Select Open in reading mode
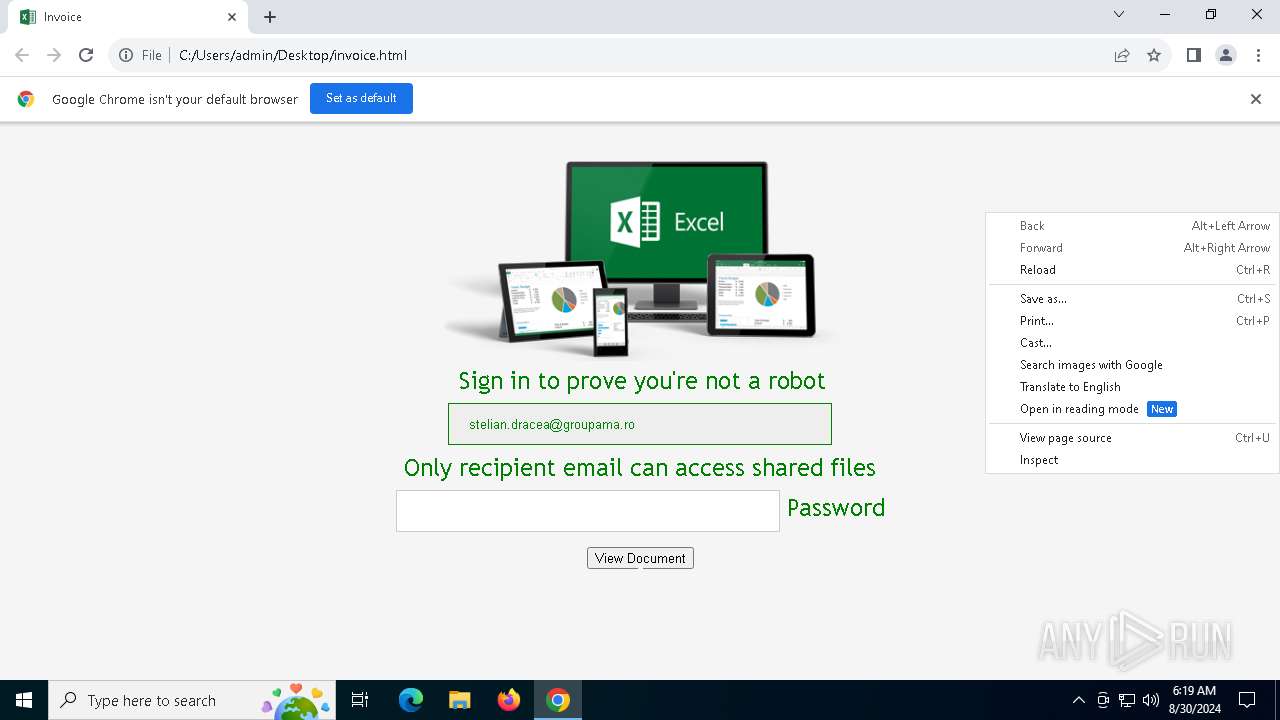Viewport: 1280px width, 720px height. click(1132, 409)
